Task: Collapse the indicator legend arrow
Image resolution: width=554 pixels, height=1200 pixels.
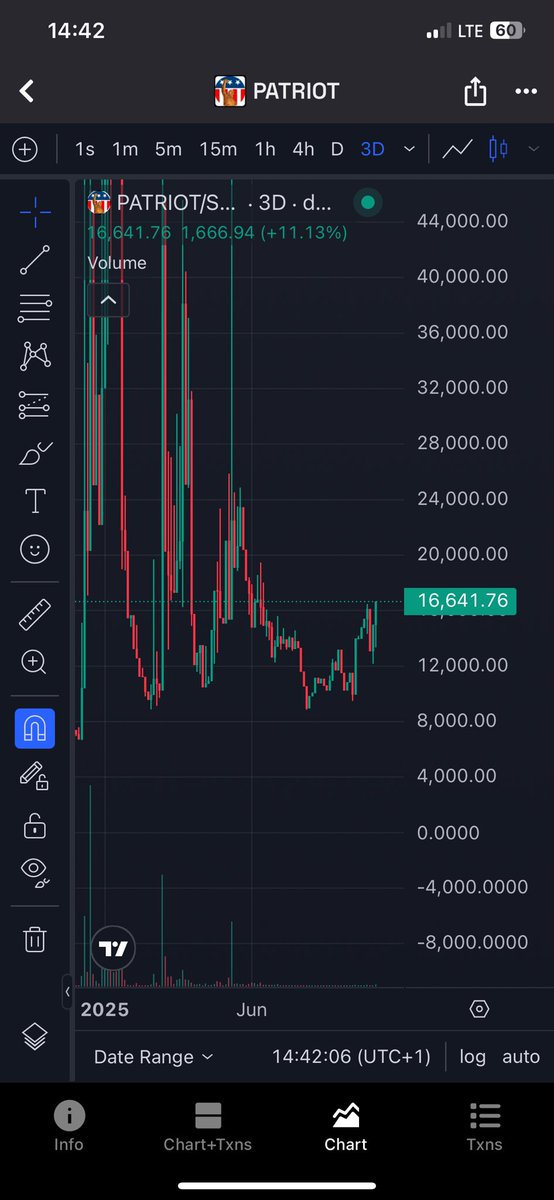Action: pyautogui.click(x=108, y=299)
